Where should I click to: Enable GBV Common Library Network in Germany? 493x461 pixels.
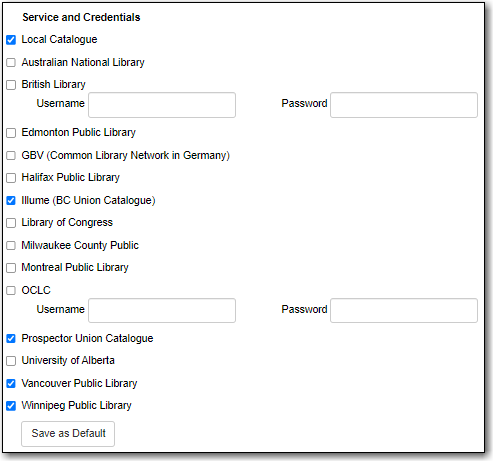[x=11, y=155]
